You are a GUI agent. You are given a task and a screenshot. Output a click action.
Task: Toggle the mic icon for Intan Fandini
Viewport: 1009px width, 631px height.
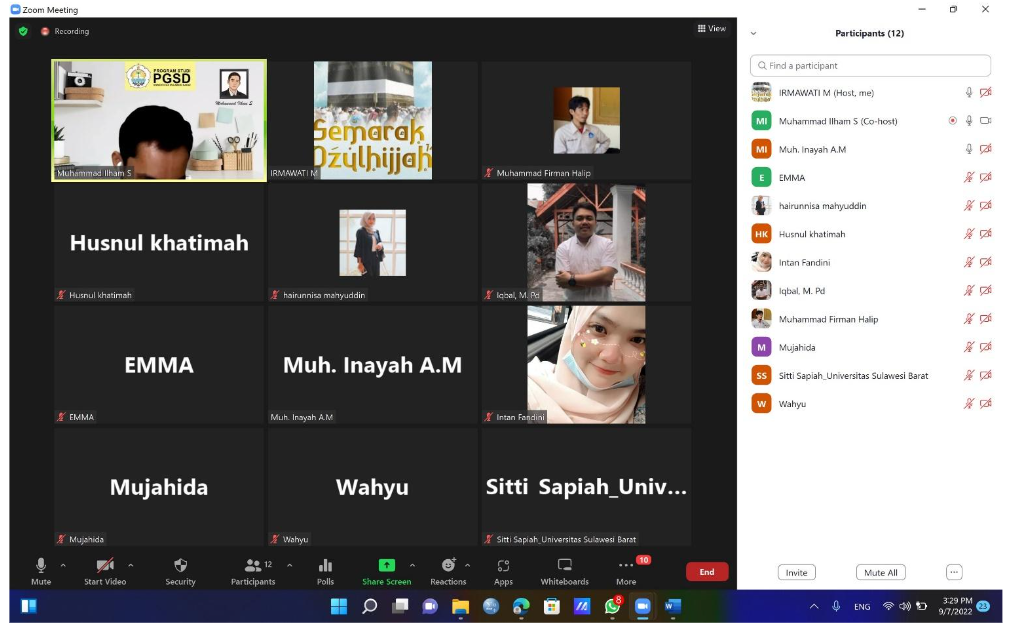[x=968, y=262]
